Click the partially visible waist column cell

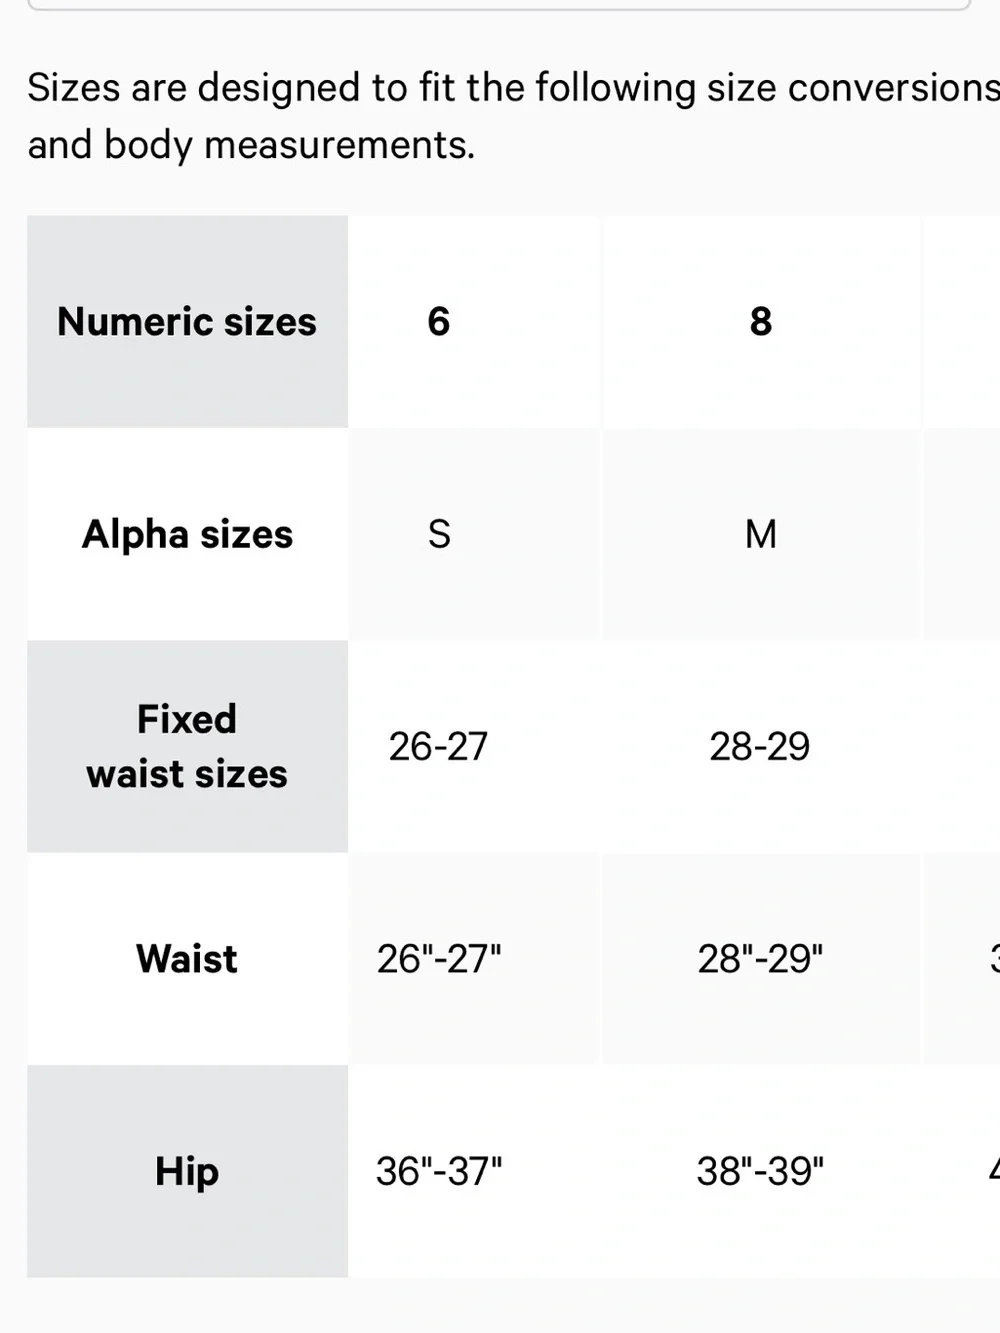click(962, 959)
